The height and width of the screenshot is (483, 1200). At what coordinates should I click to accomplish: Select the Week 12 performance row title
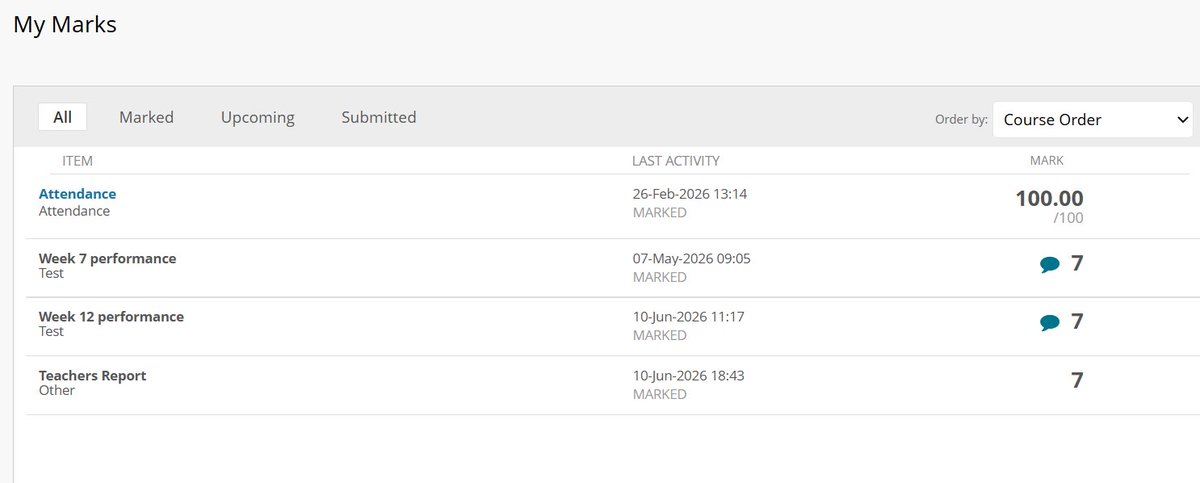tap(111, 316)
